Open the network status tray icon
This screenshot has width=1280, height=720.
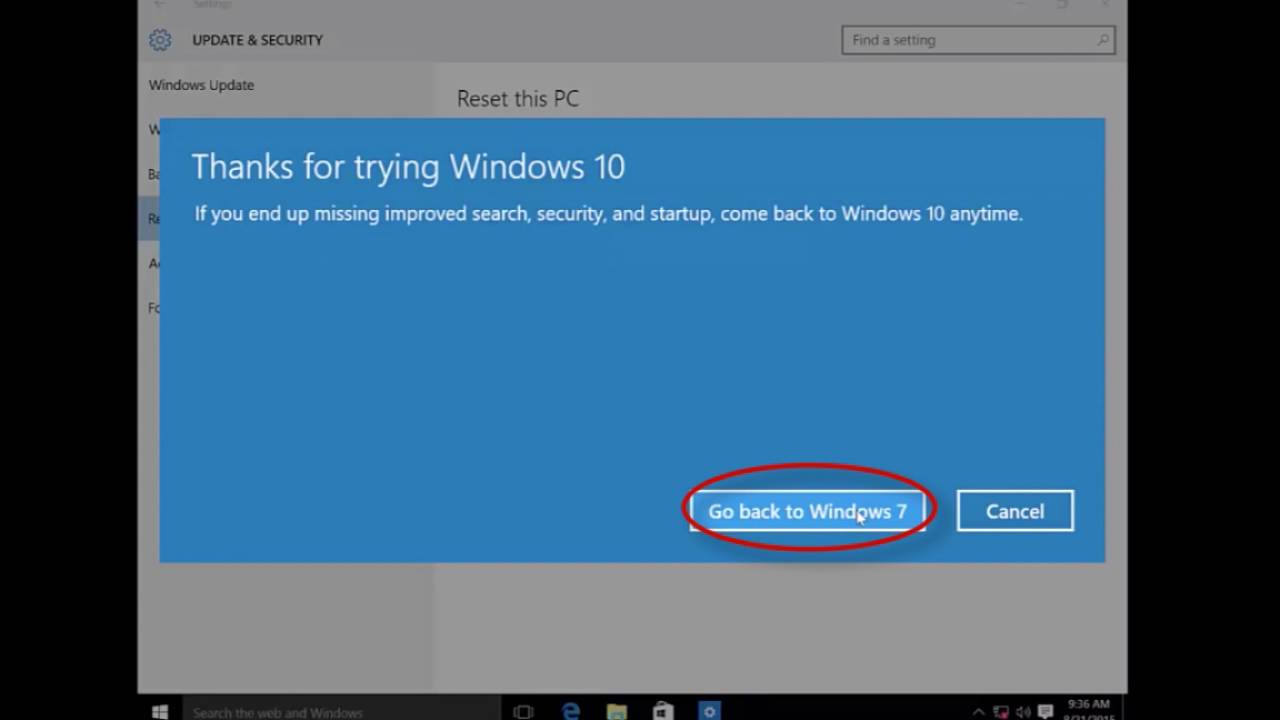[x=1001, y=712]
